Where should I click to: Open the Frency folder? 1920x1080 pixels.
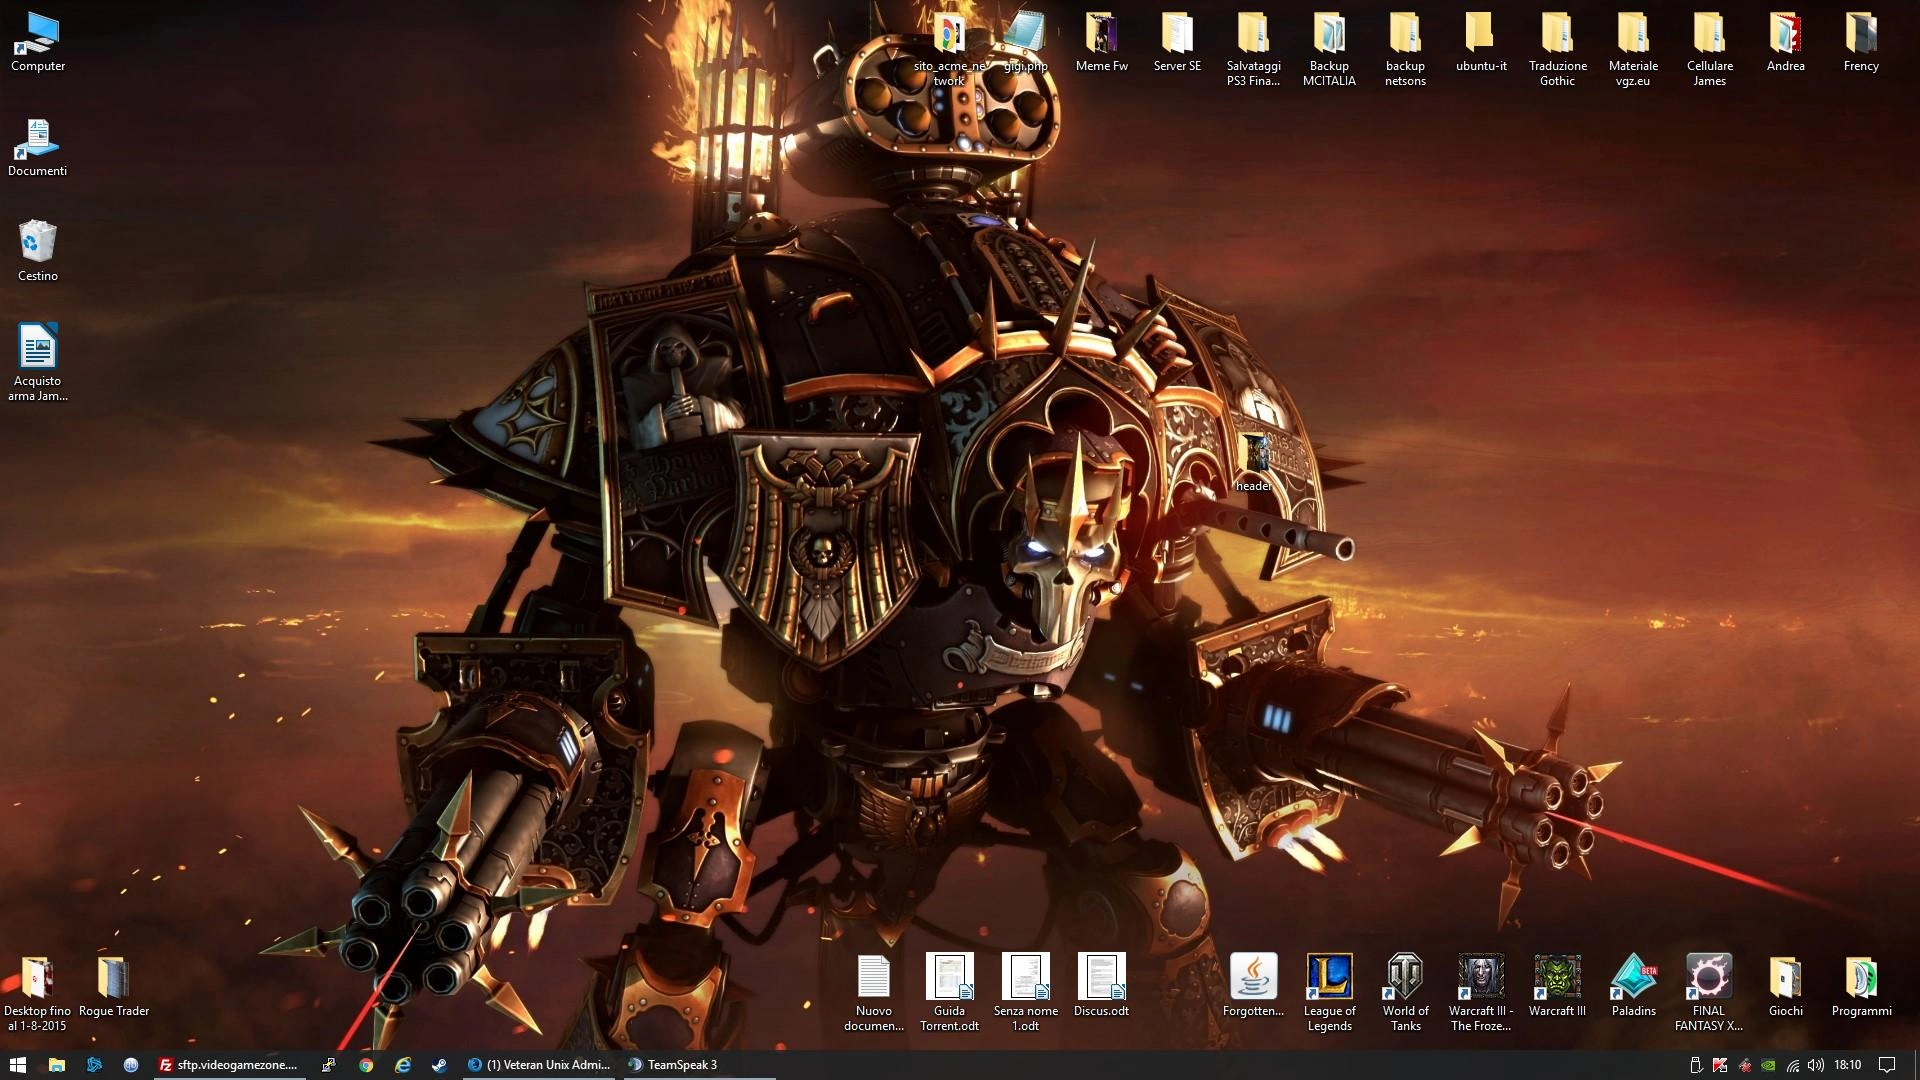tap(1861, 42)
